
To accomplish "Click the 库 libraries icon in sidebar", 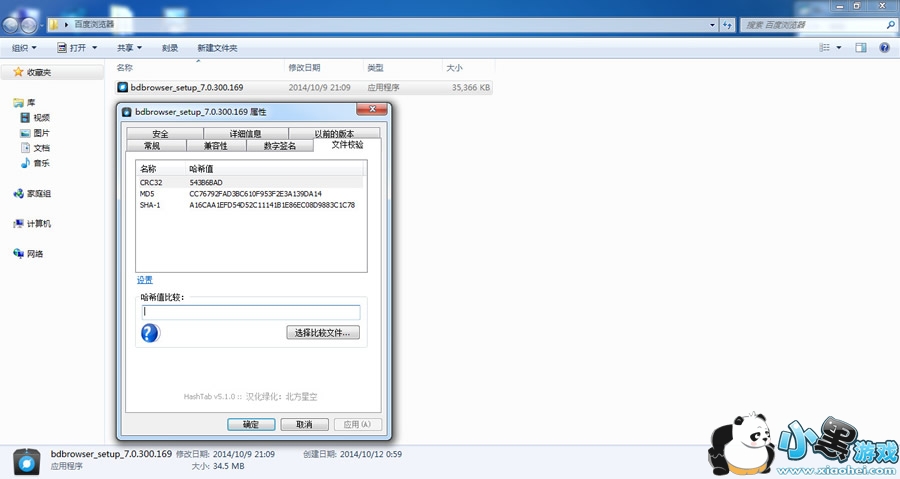I will tap(18, 103).
